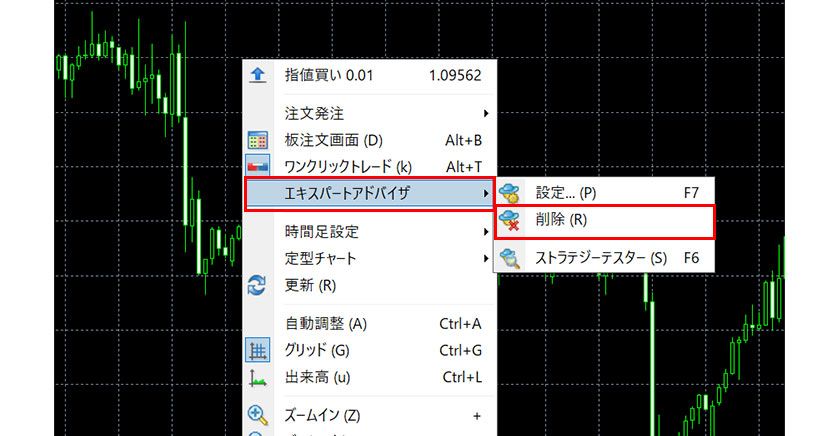840x436 pixels.
Task: Toggle グリッド (G) menu option
Action: click(x=370, y=350)
